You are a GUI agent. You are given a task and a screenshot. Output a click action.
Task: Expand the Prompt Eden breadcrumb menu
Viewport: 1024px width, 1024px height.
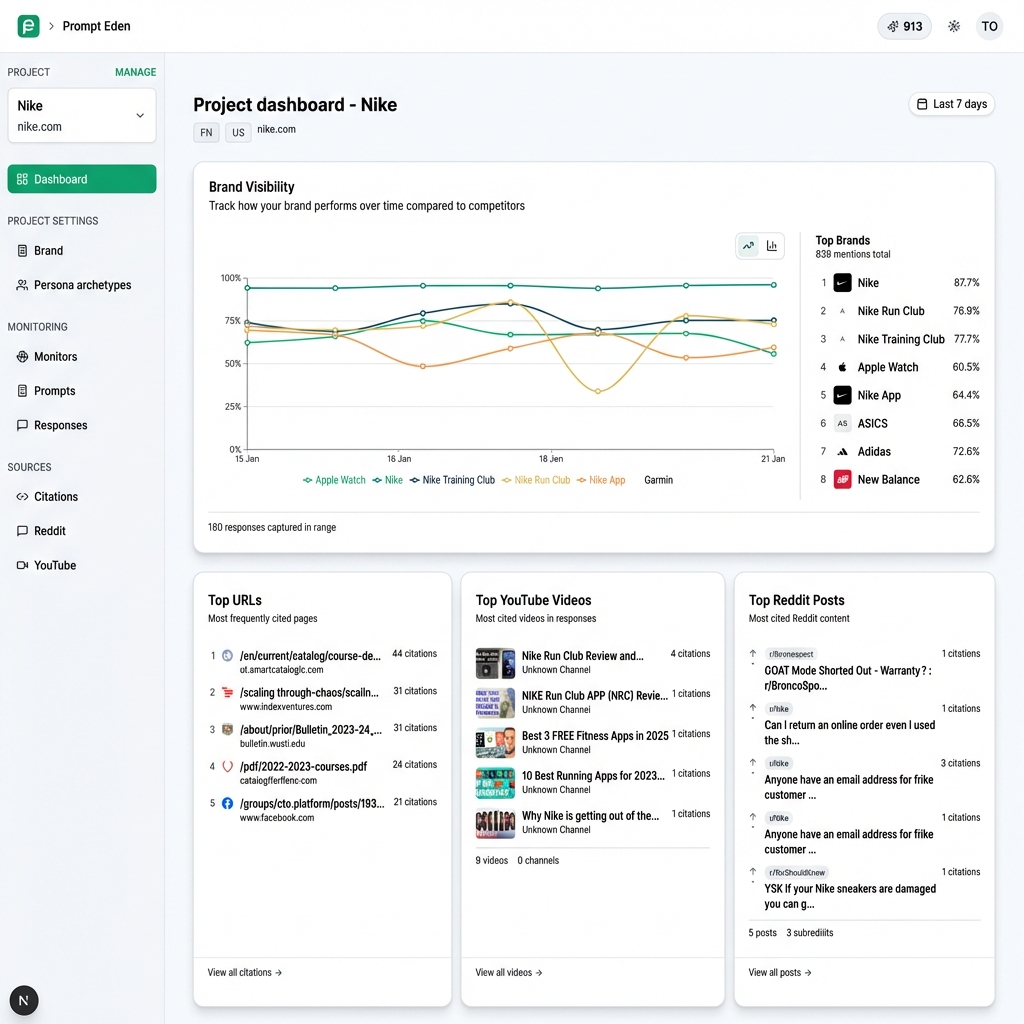96,26
